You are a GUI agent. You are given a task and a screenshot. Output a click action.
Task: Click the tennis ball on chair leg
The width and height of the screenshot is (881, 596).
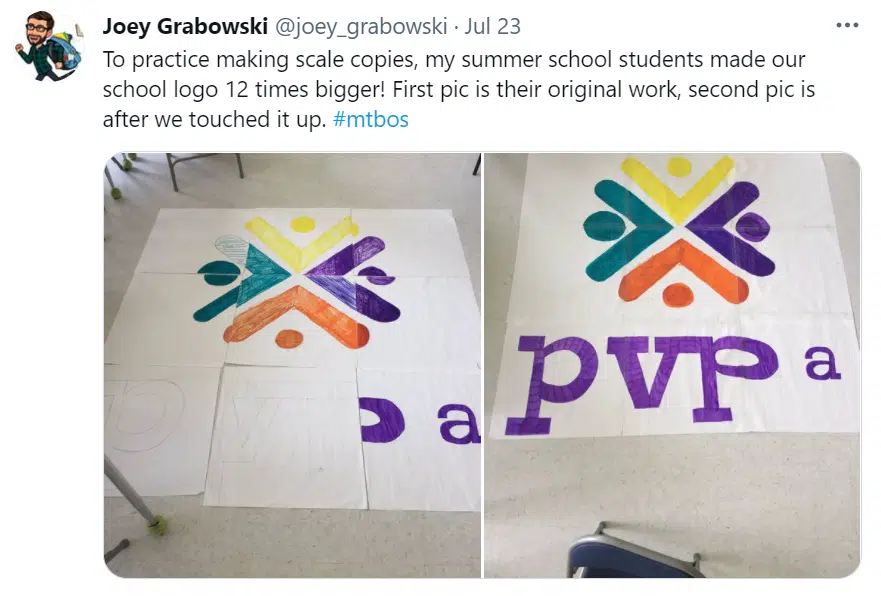pos(156,525)
